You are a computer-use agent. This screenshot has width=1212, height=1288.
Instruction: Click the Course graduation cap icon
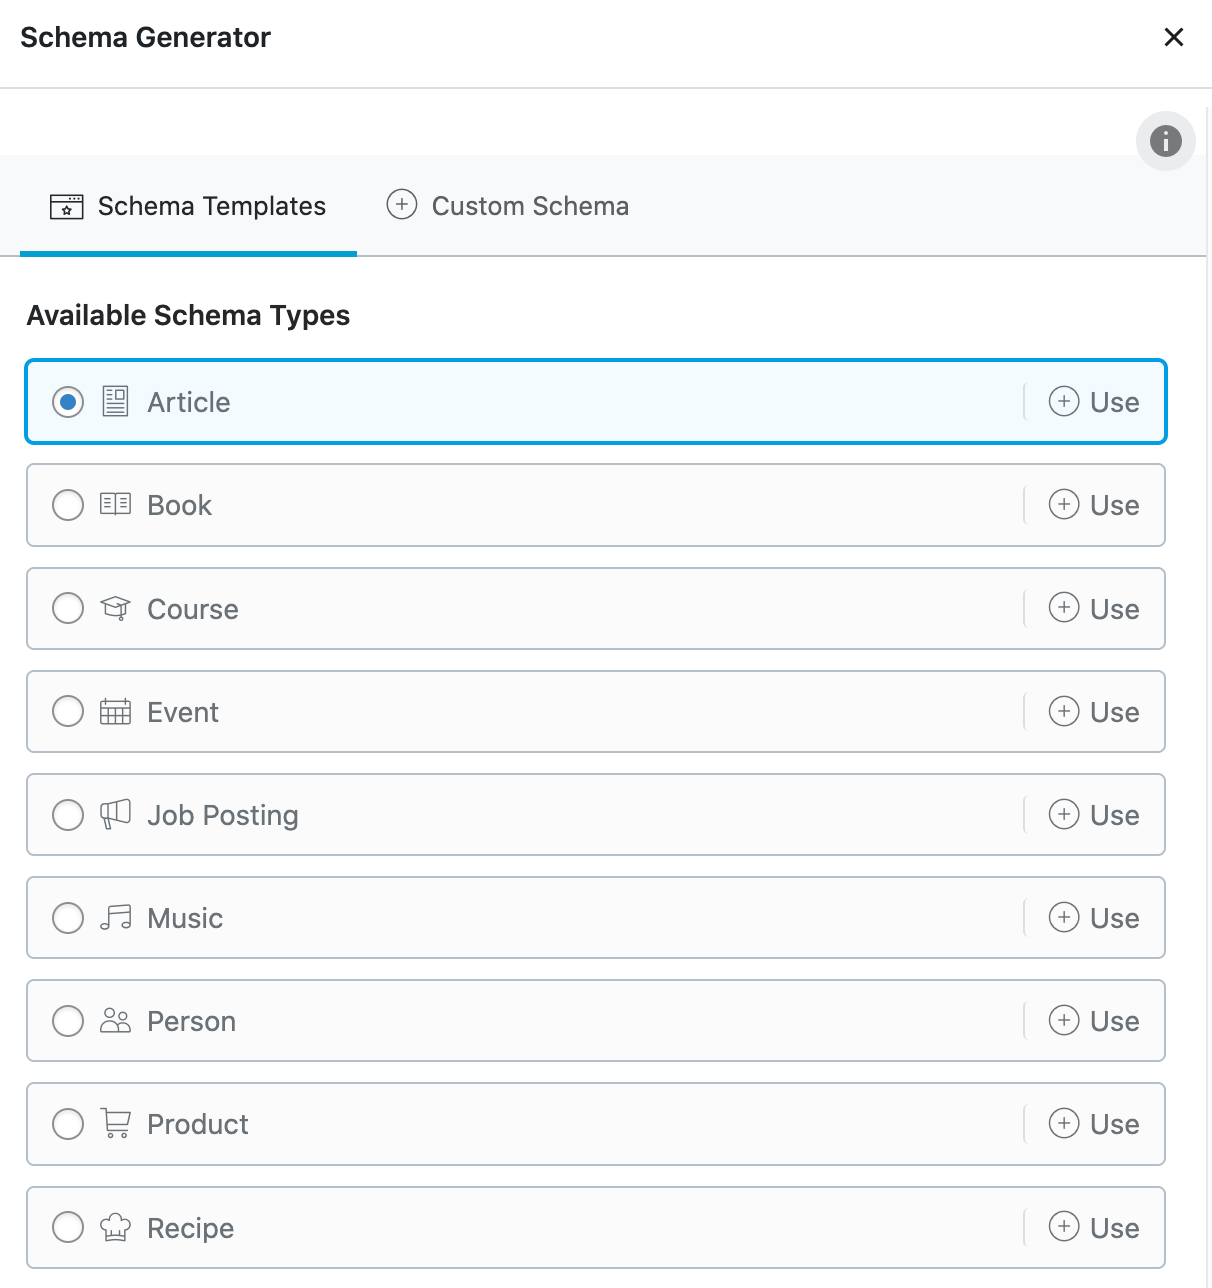click(x=116, y=608)
